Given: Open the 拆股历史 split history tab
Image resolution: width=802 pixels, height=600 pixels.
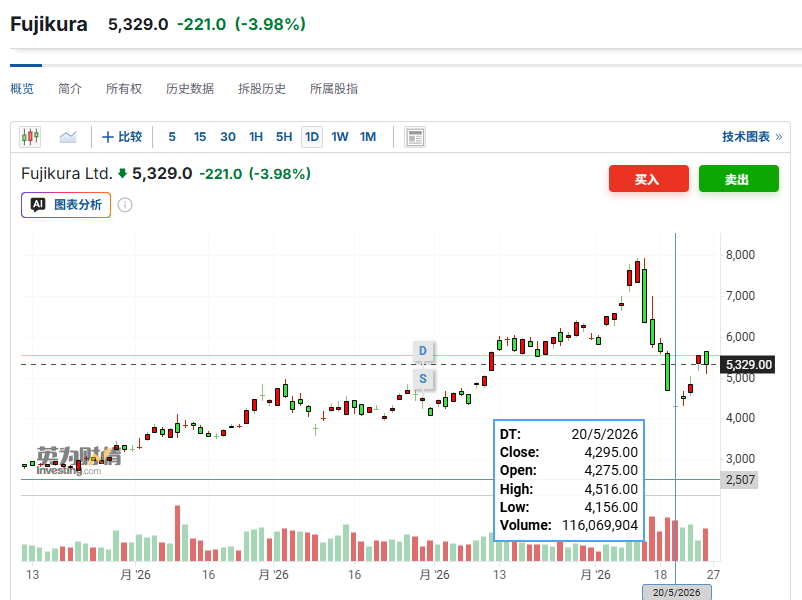Looking at the screenshot, I should [x=262, y=88].
